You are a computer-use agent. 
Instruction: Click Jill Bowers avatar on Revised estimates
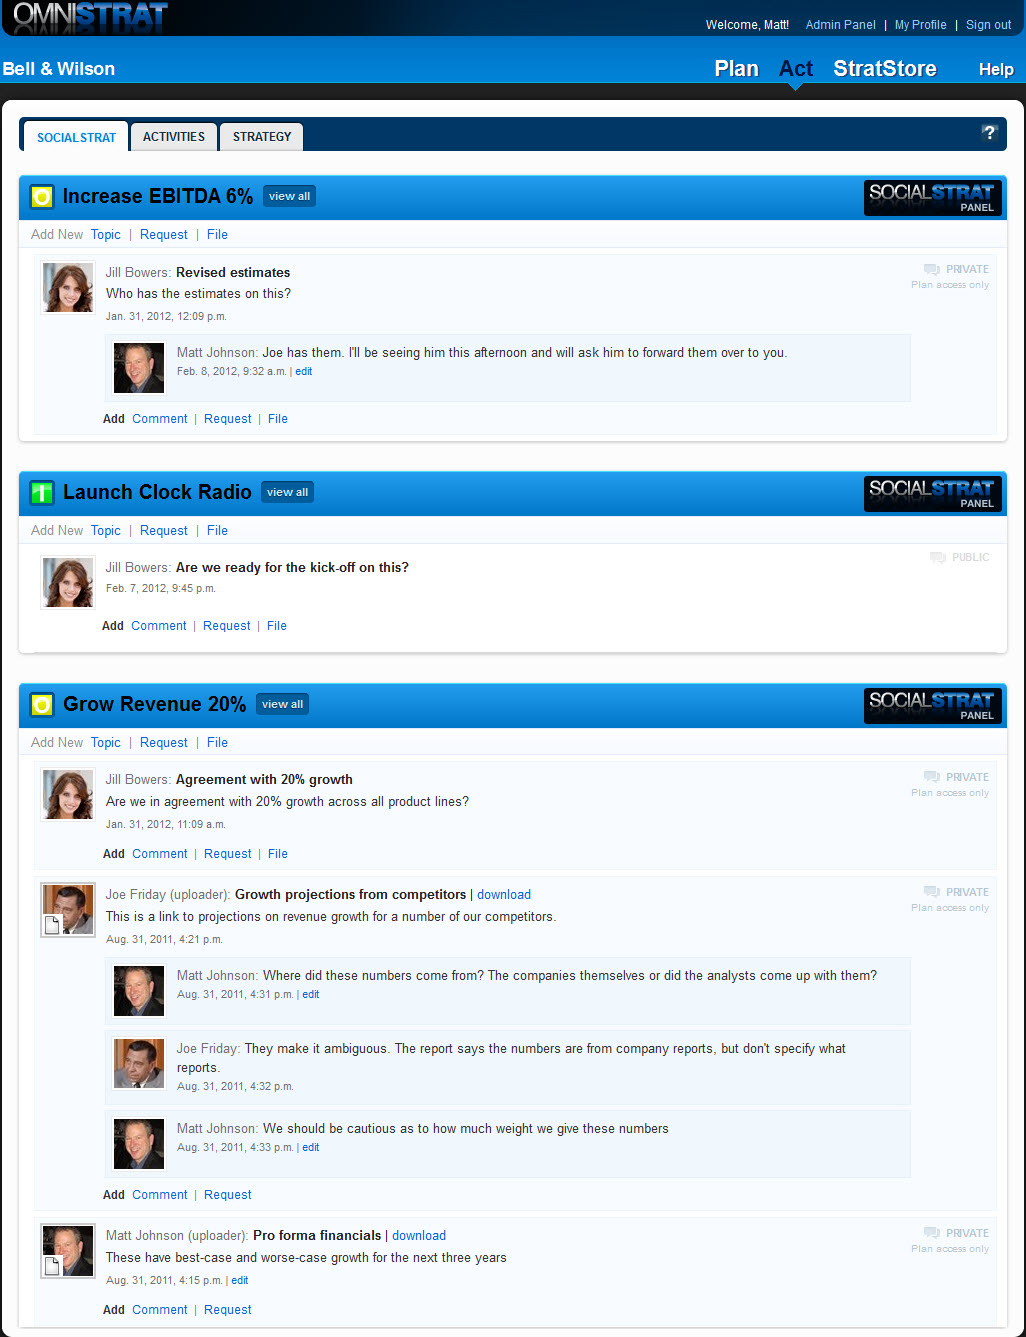coord(68,288)
